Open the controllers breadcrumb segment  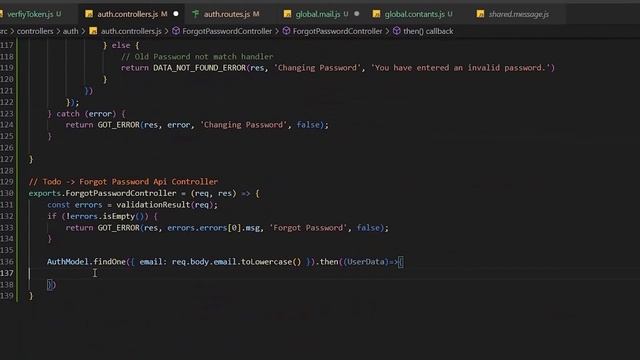(35, 31)
